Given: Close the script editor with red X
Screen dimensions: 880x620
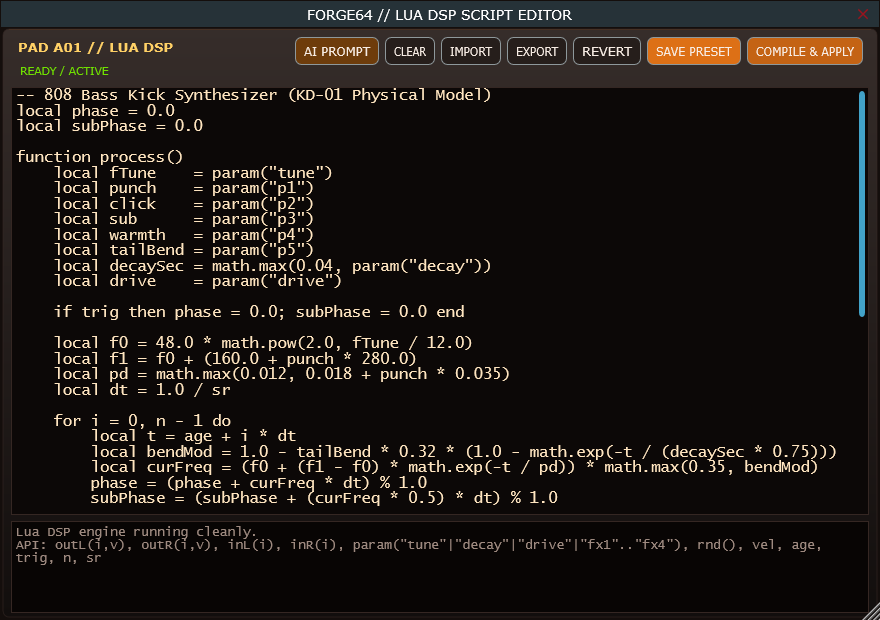Looking at the screenshot, I should pyautogui.click(x=863, y=15).
